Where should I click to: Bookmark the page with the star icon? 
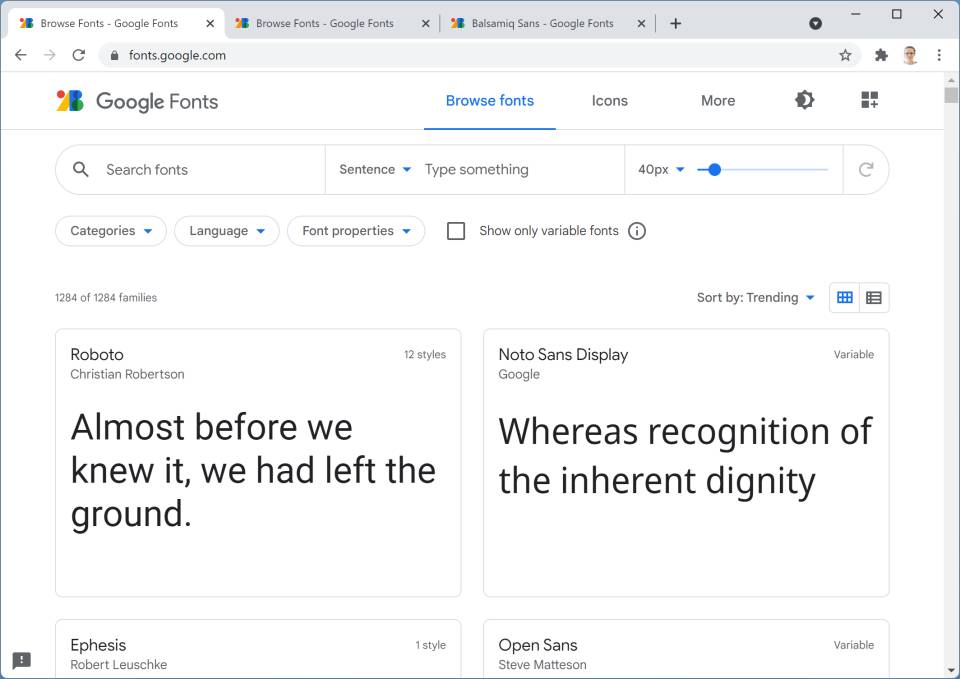[845, 55]
